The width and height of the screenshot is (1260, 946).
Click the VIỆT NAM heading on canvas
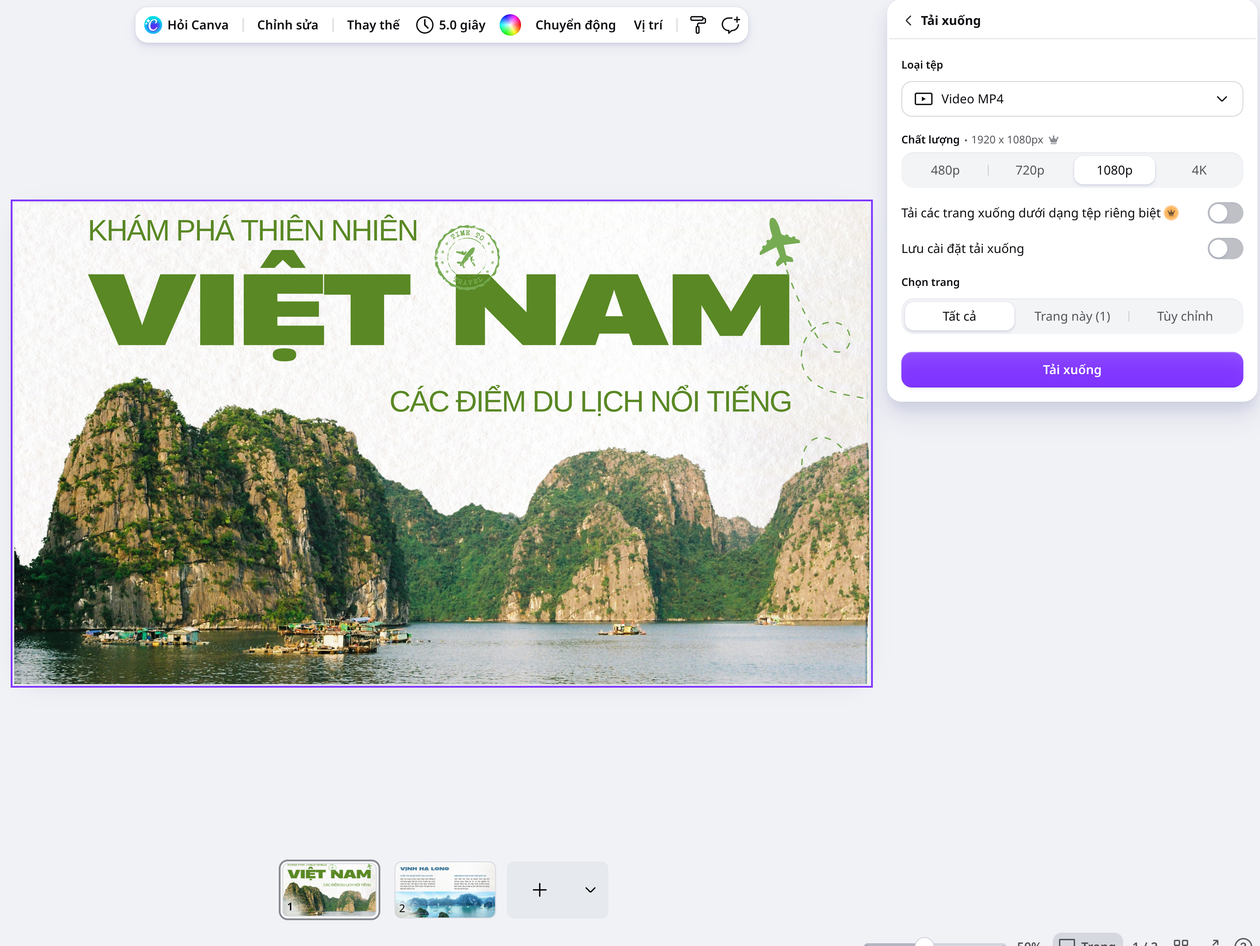pos(440,312)
